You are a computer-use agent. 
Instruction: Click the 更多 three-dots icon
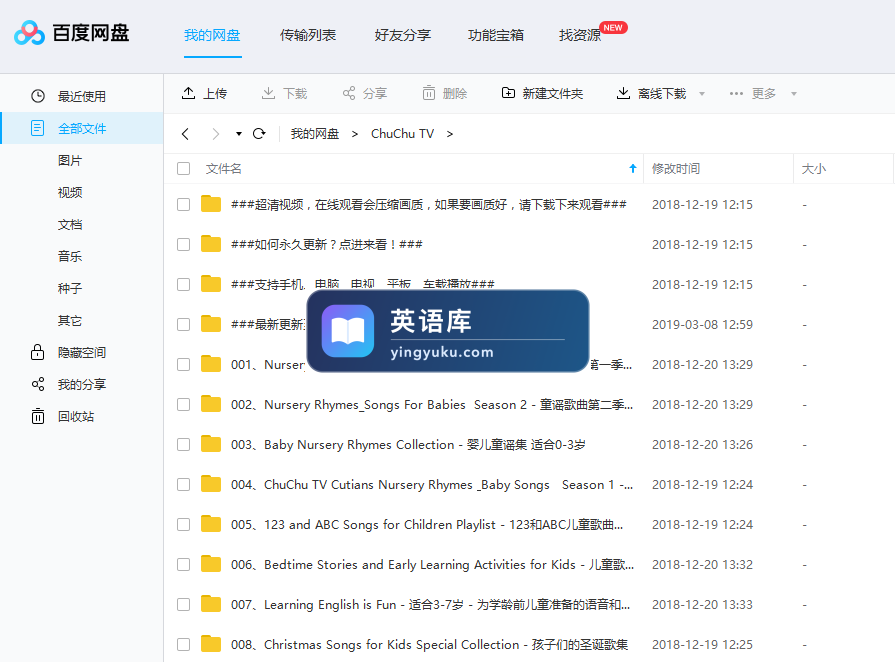coord(736,94)
